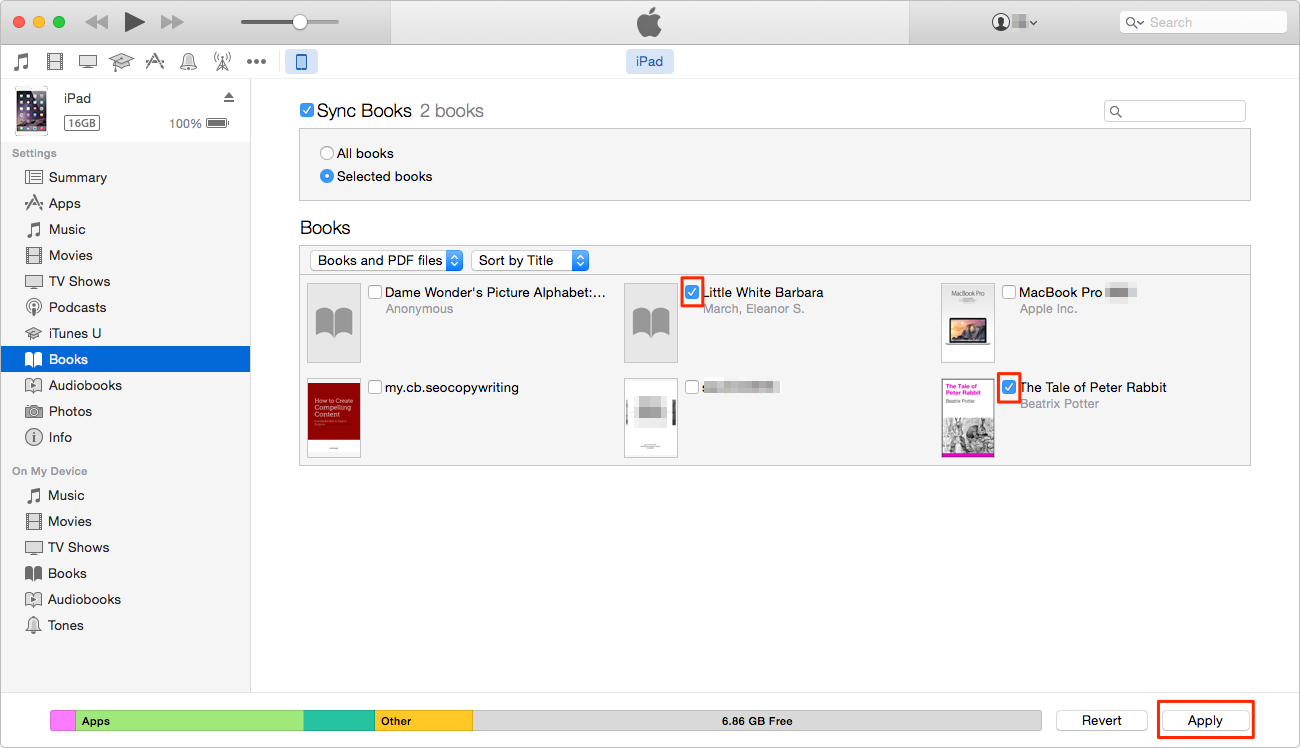
Task: Show more libraries via the ellipsis icon
Action: pos(257,62)
